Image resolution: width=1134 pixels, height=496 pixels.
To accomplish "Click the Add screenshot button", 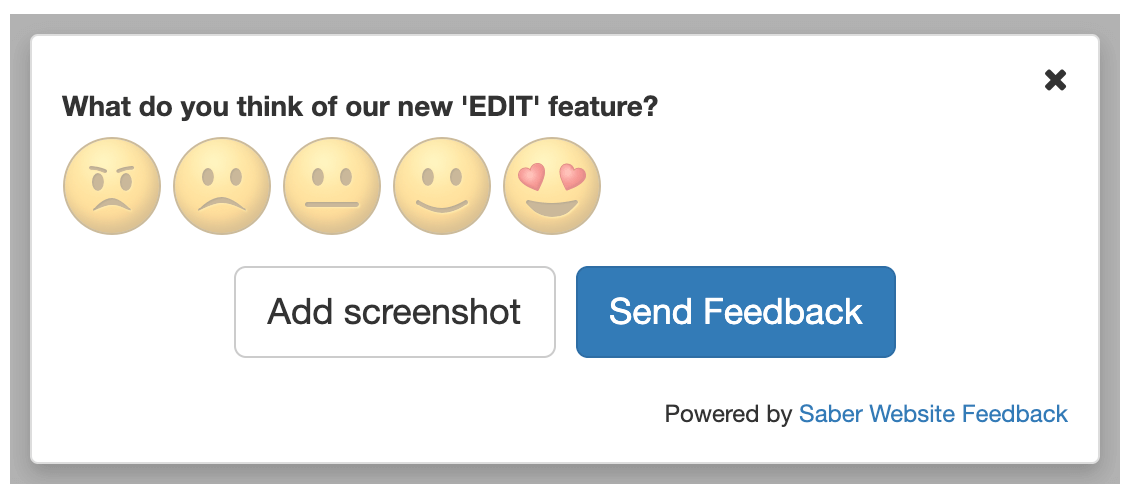I will pyautogui.click(x=394, y=312).
